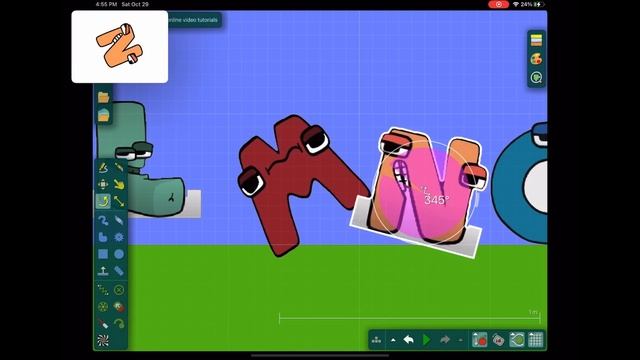Start the simulation with Play
The height and width of the screenshot is (360, 640).
coord(426,340)
